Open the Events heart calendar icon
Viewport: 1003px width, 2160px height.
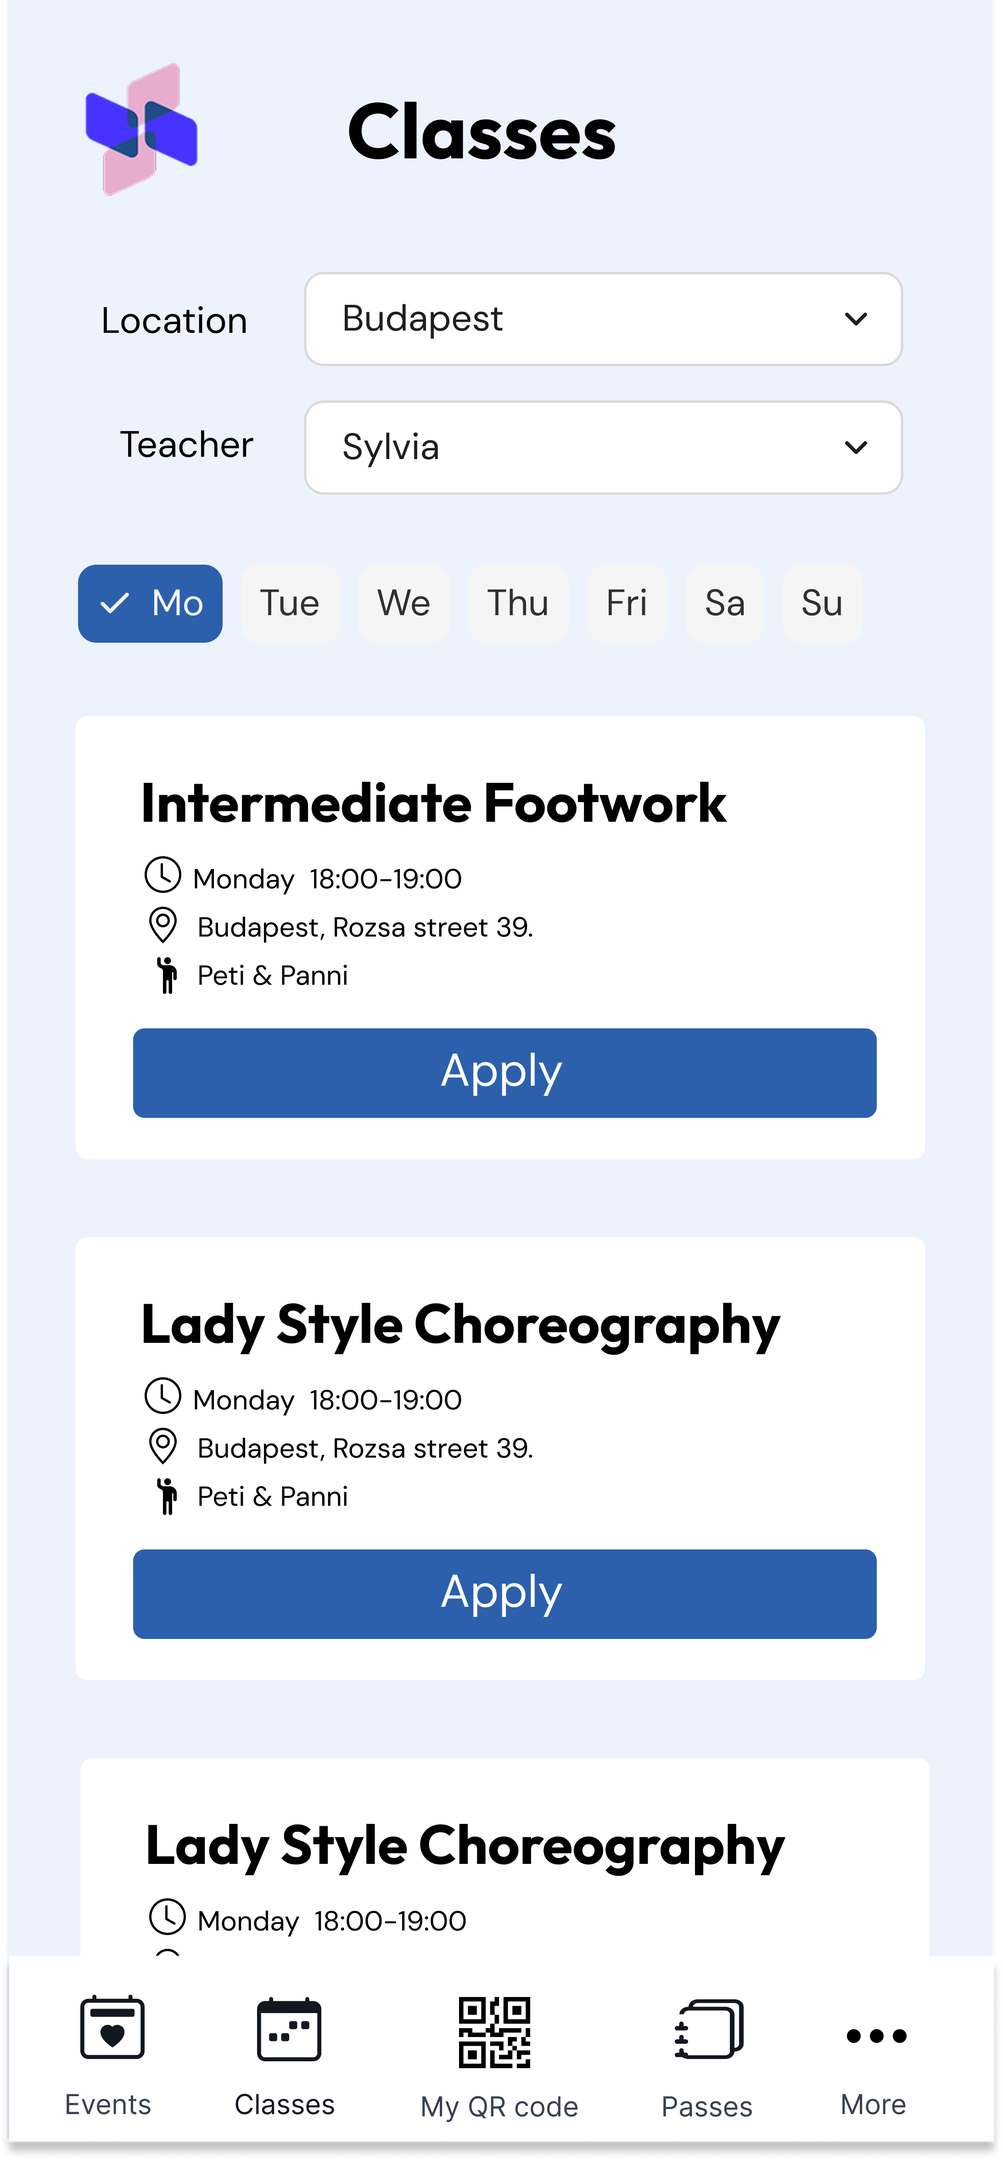coord(112,2027)
